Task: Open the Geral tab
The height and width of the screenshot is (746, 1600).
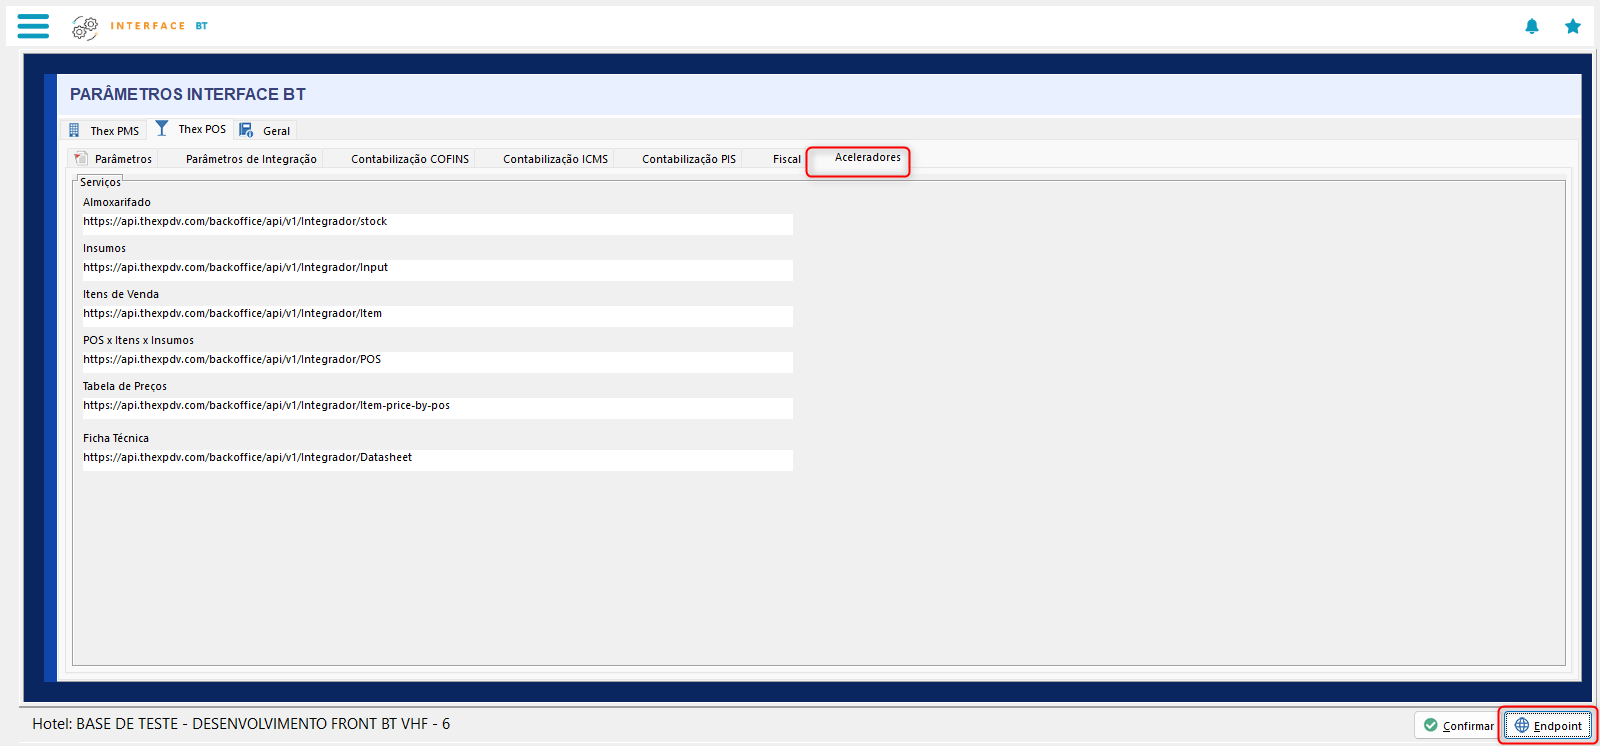Action: (266, 130)
